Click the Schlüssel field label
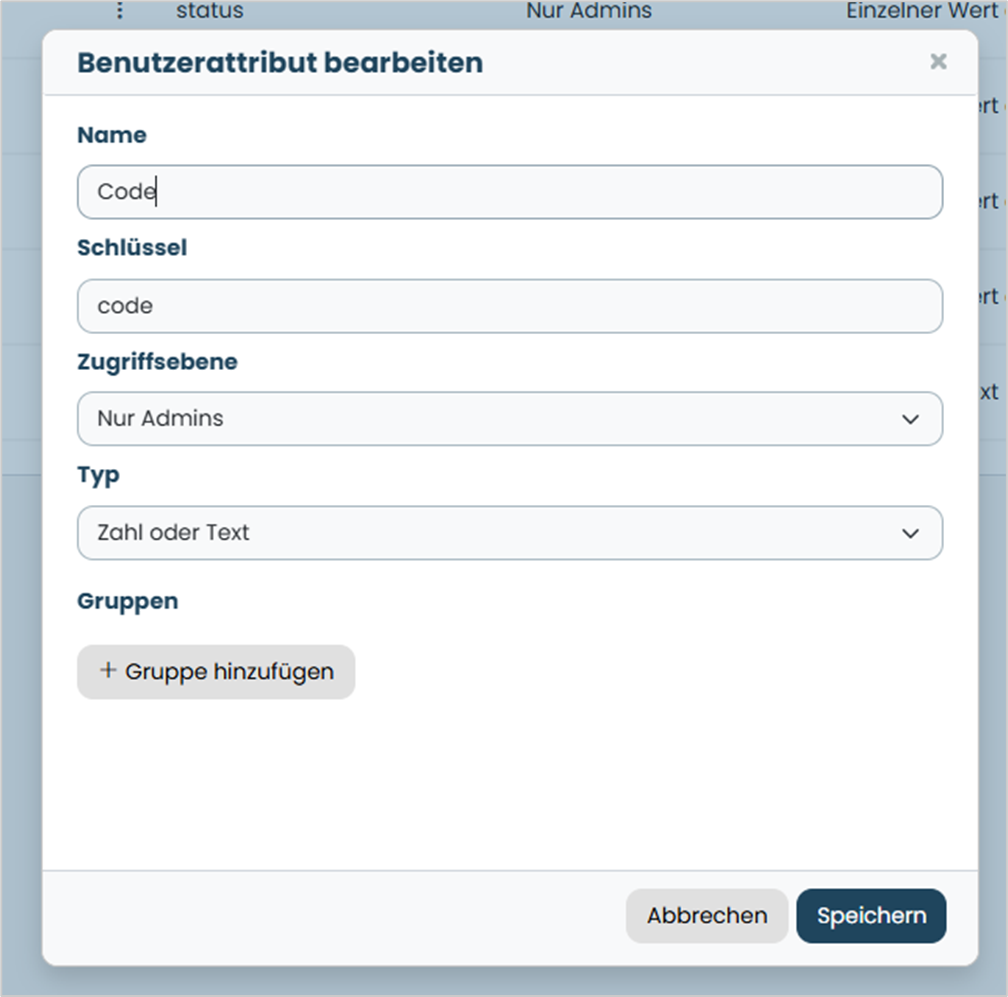 point(132,247)
